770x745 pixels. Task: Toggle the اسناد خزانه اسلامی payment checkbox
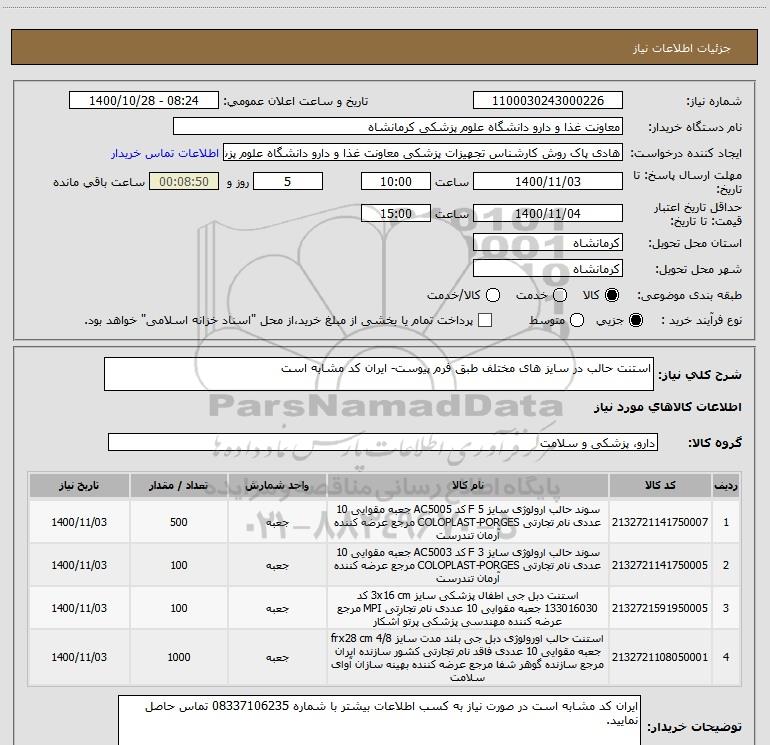(485, 320)
